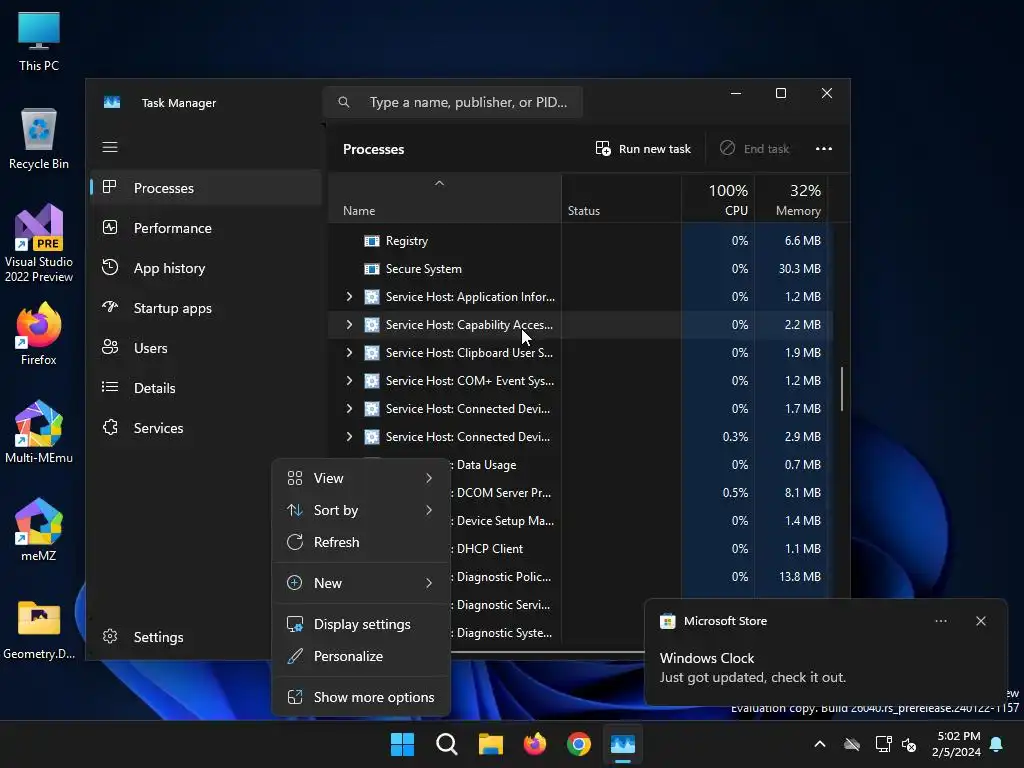Click the Windows Clock notification message
This screenshot has height=768, width=1024.
pyautogui.click(x=752, y=667)
